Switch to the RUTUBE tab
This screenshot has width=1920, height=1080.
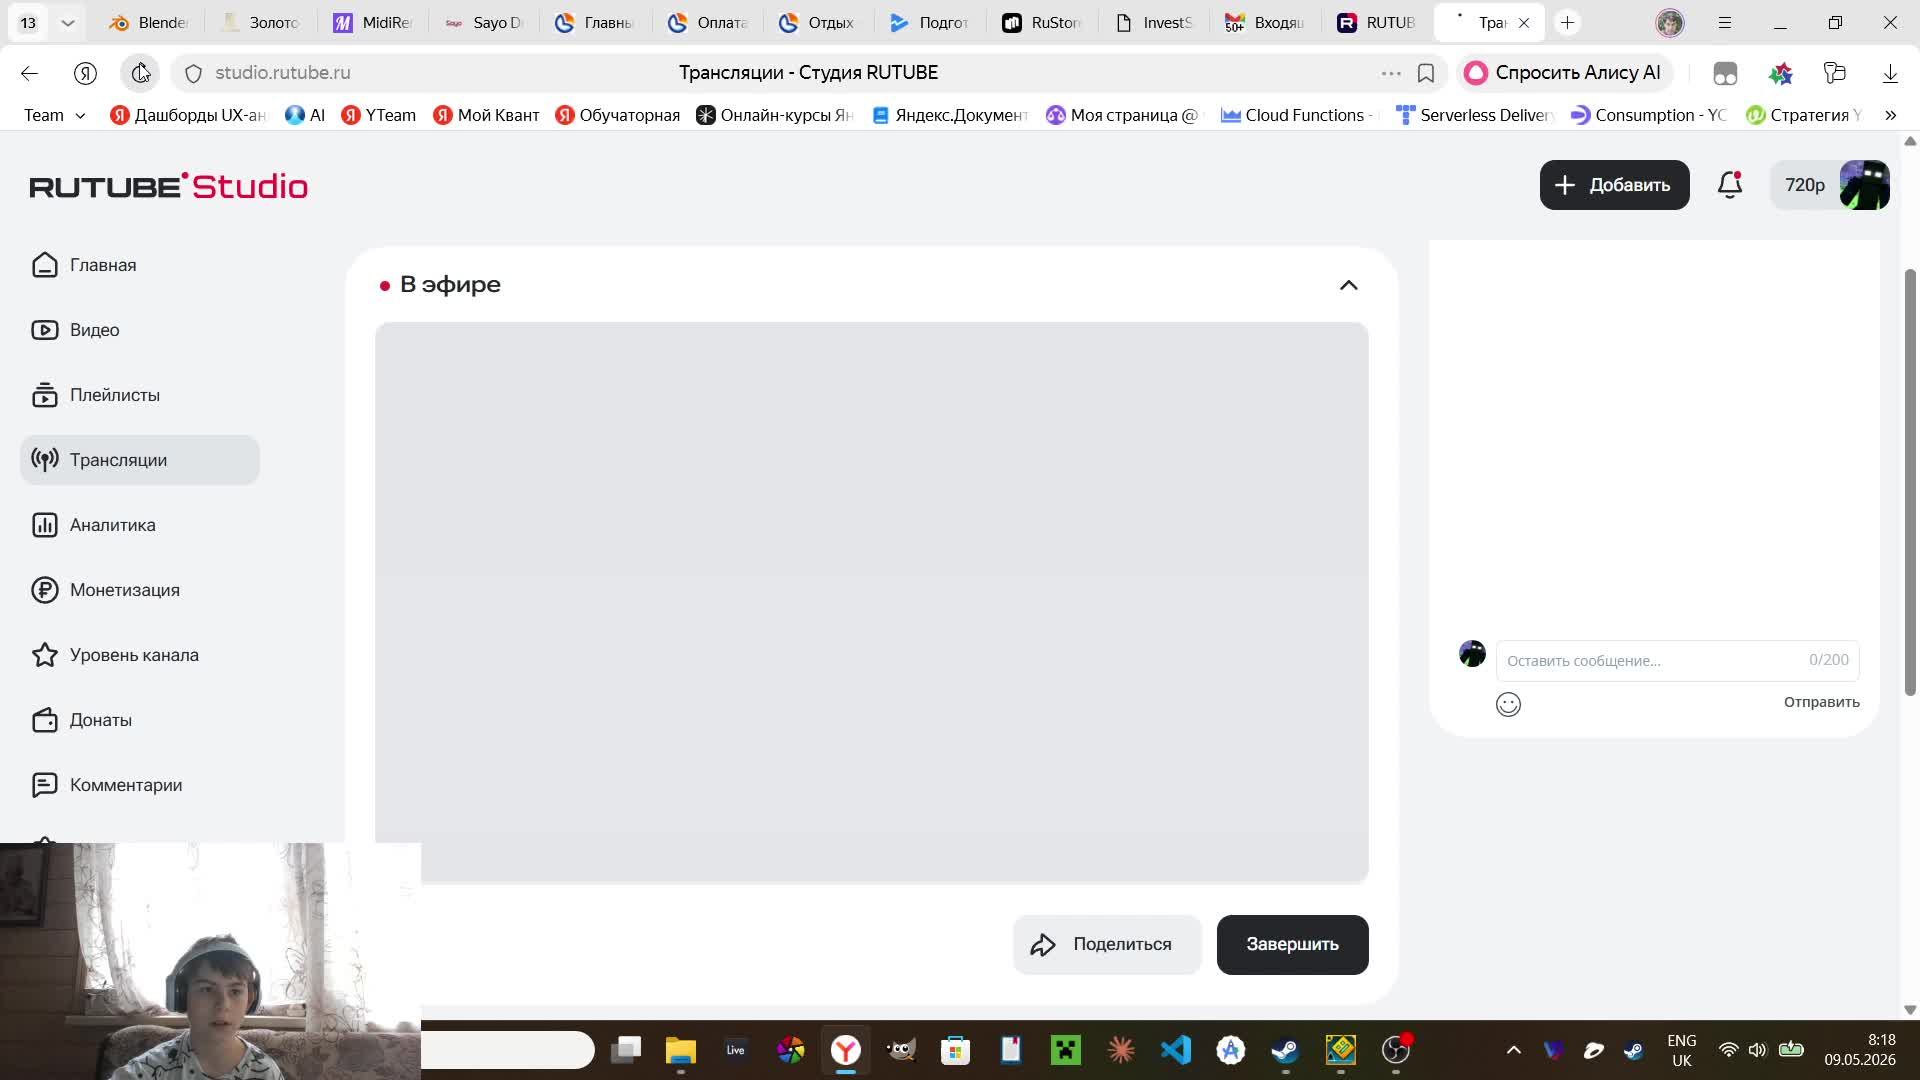(x=1377, y=22)
